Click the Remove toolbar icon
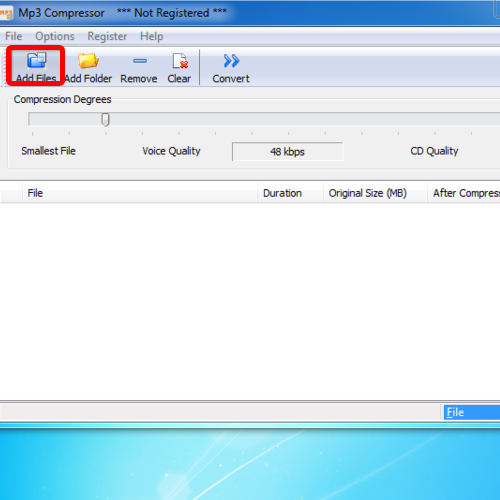The image size is (500, 500). click(x=140, y=61)
